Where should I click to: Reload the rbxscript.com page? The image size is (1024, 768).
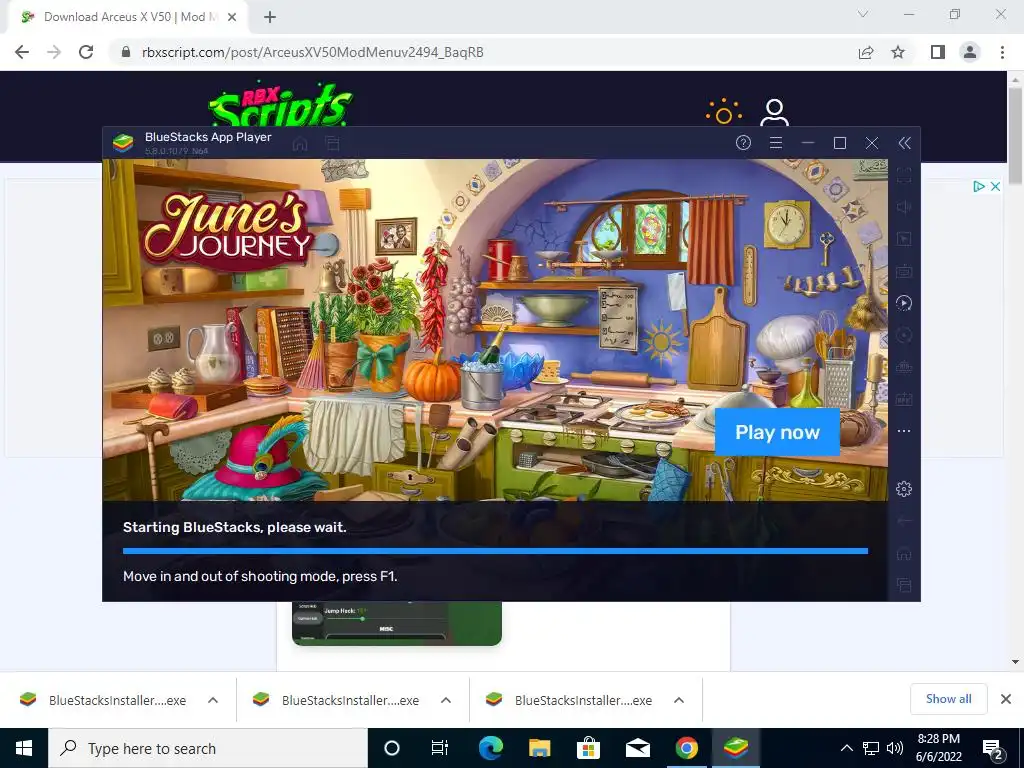click(x=86, y=52)
